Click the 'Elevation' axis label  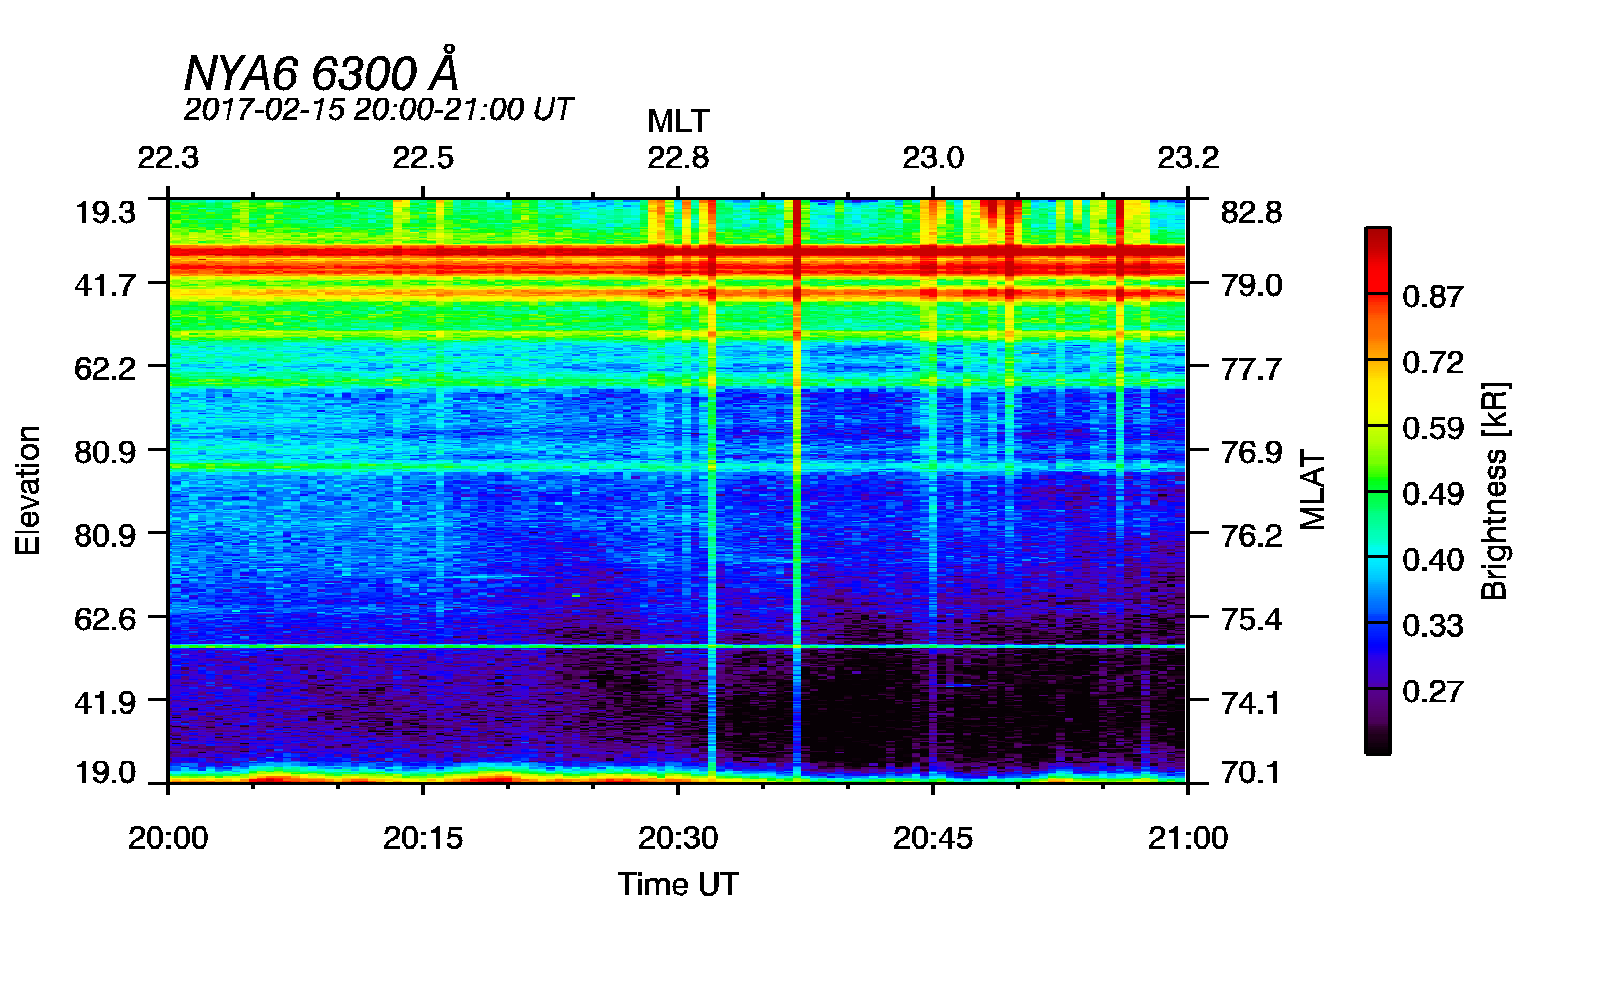click(28, 490)
